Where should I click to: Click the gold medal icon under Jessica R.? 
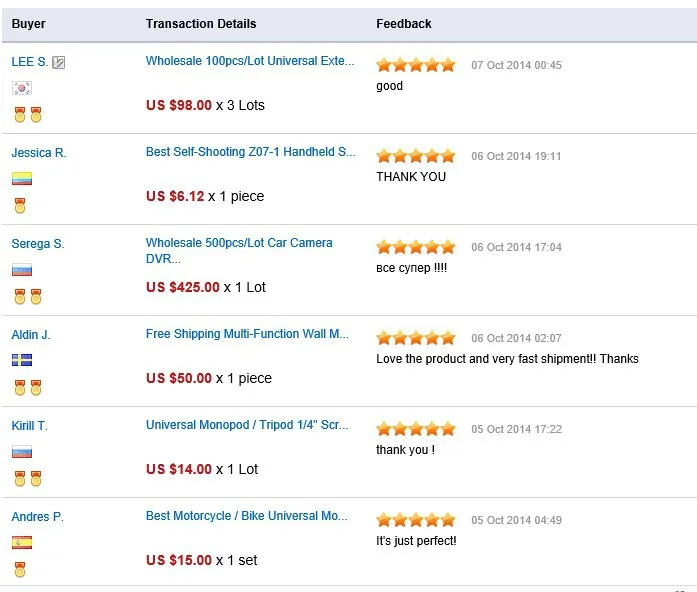tap(20, 206)
